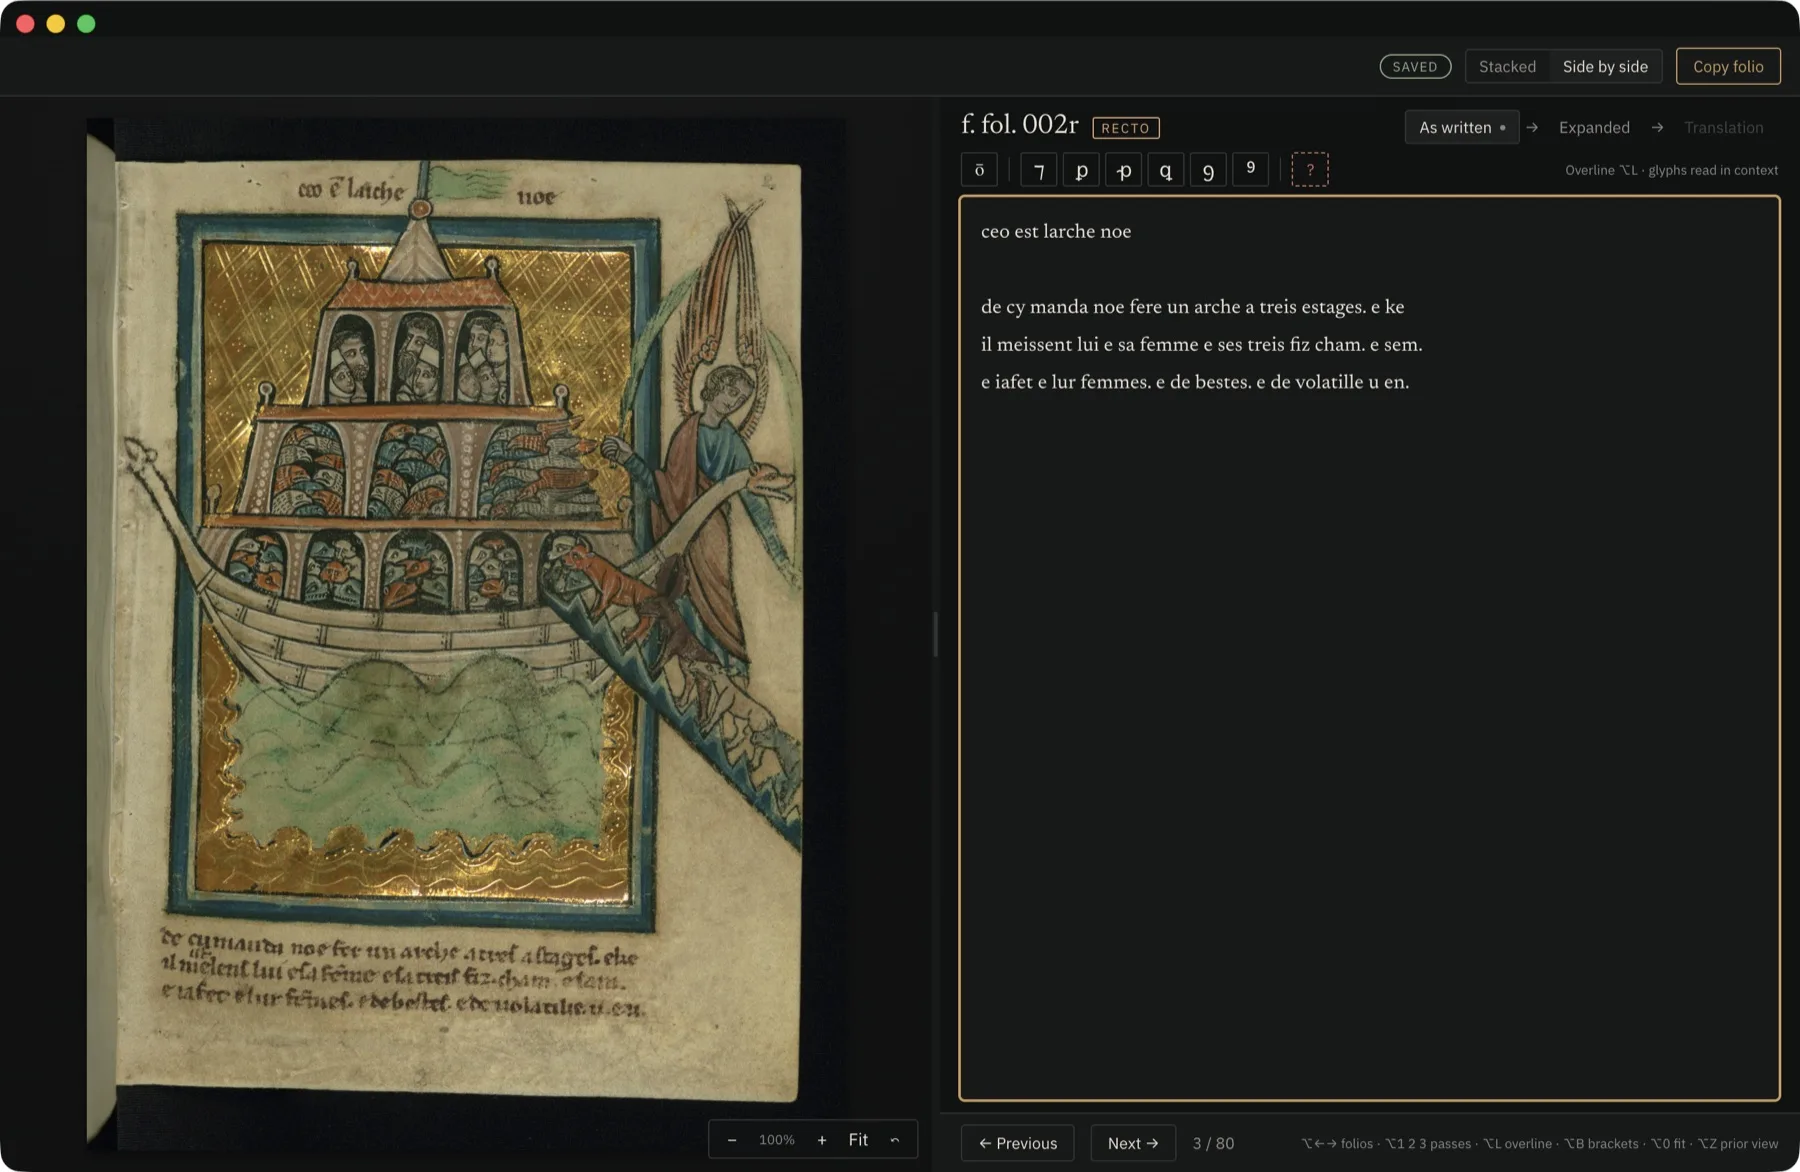This screenshot has width=1800, height=1172.
Task: Select the As written pass
Action: click(1462, 127)
